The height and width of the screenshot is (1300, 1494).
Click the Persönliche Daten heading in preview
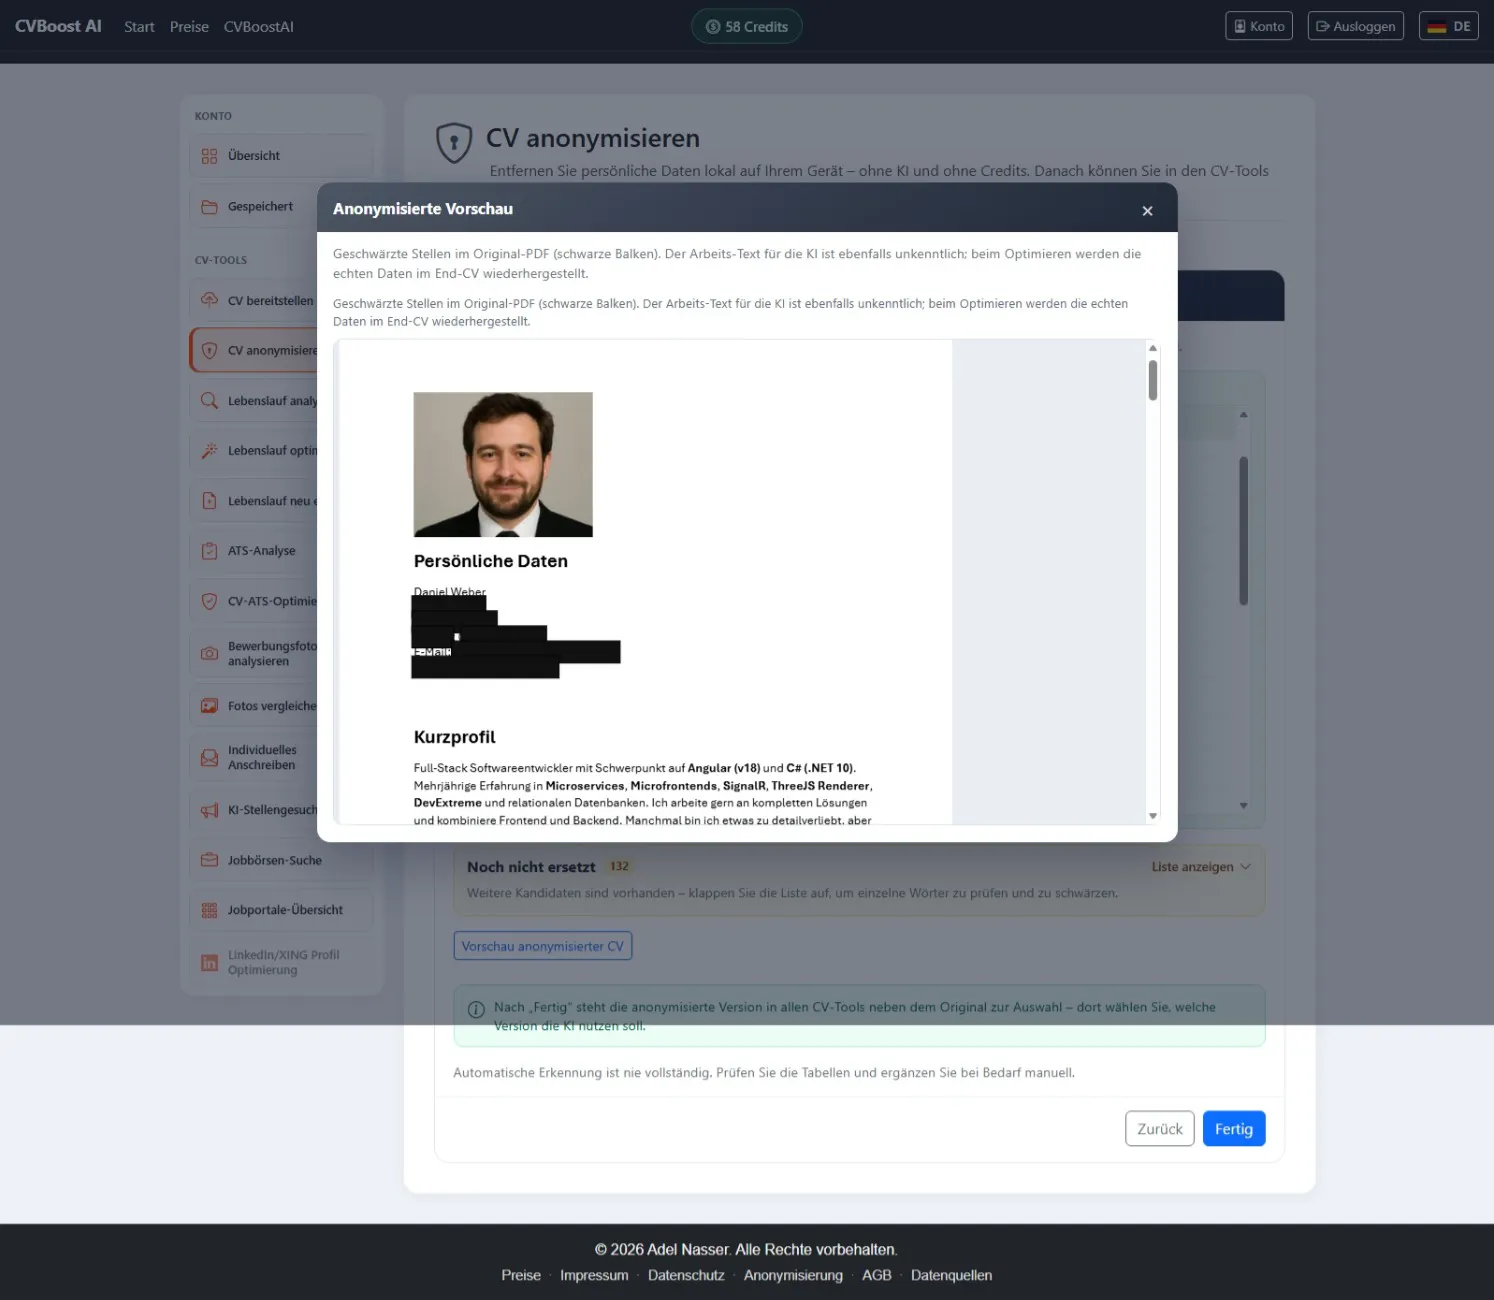pyautogui.click(x=491, y=561)
